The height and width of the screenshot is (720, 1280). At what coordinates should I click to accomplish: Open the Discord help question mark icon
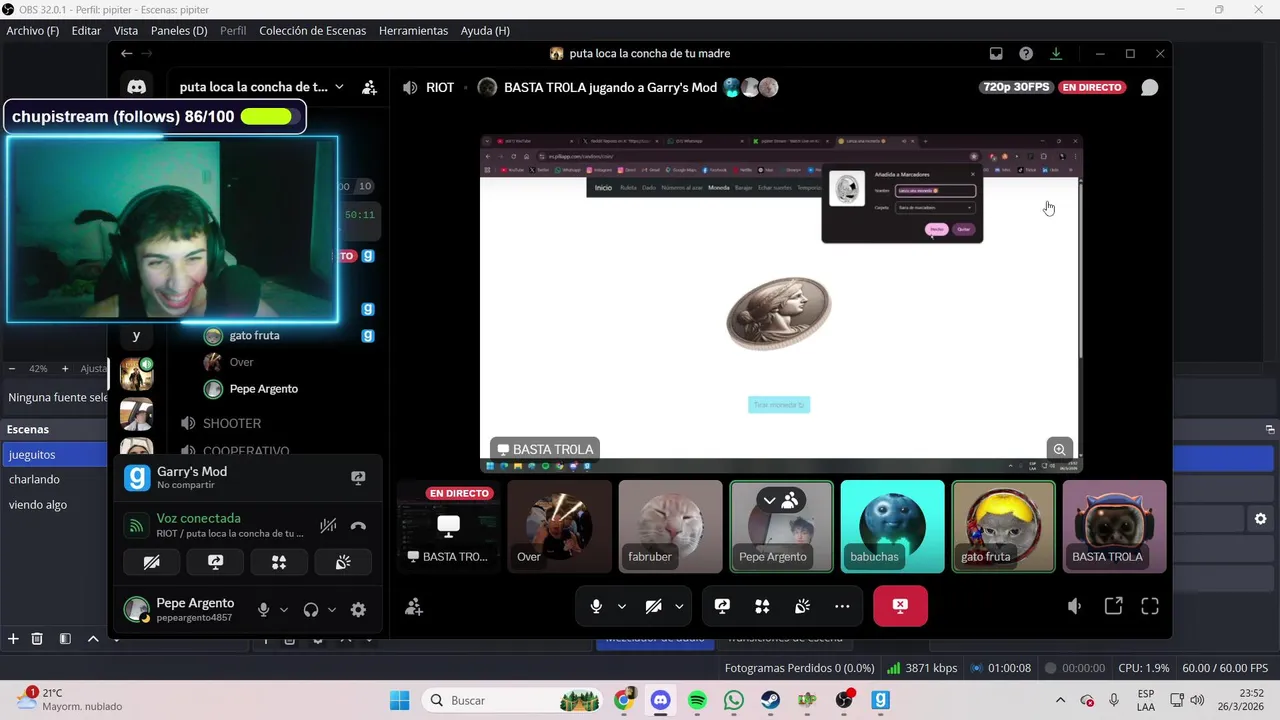1026,54
